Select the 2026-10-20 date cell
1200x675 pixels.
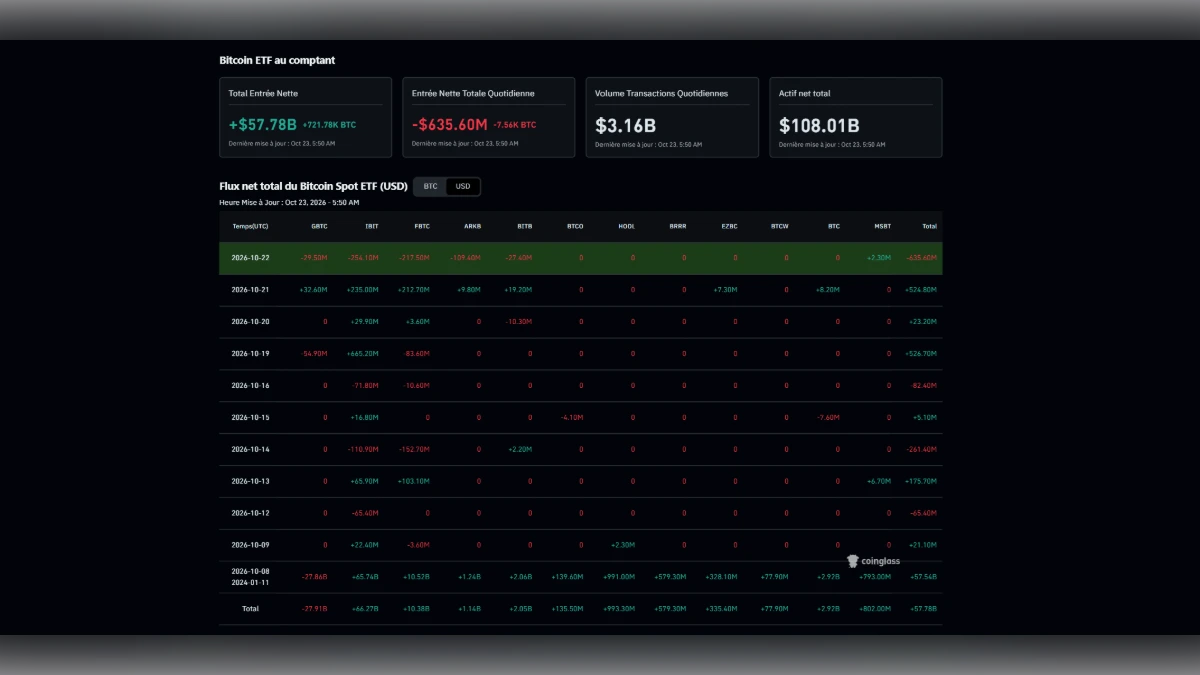(x=250, y=322)
